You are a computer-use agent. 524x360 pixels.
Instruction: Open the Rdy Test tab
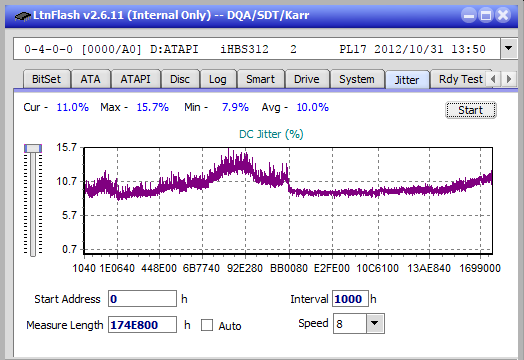coord(460,79)
